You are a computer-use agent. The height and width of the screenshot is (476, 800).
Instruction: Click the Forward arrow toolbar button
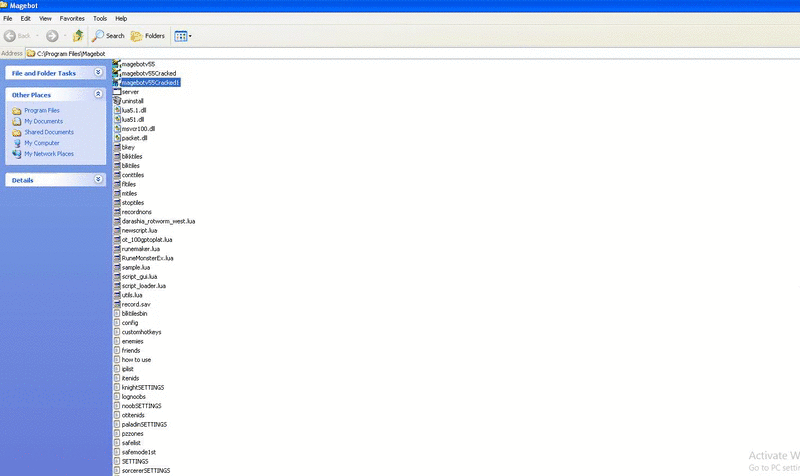52,36
